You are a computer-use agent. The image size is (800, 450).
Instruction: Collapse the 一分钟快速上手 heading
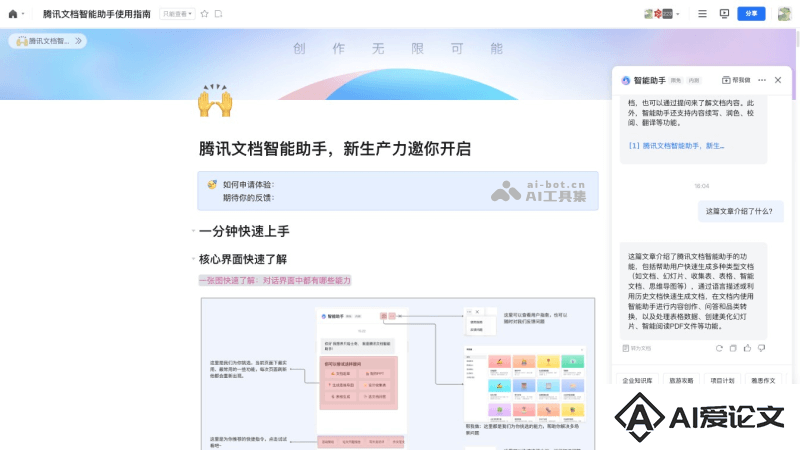[x=193, y=231]
